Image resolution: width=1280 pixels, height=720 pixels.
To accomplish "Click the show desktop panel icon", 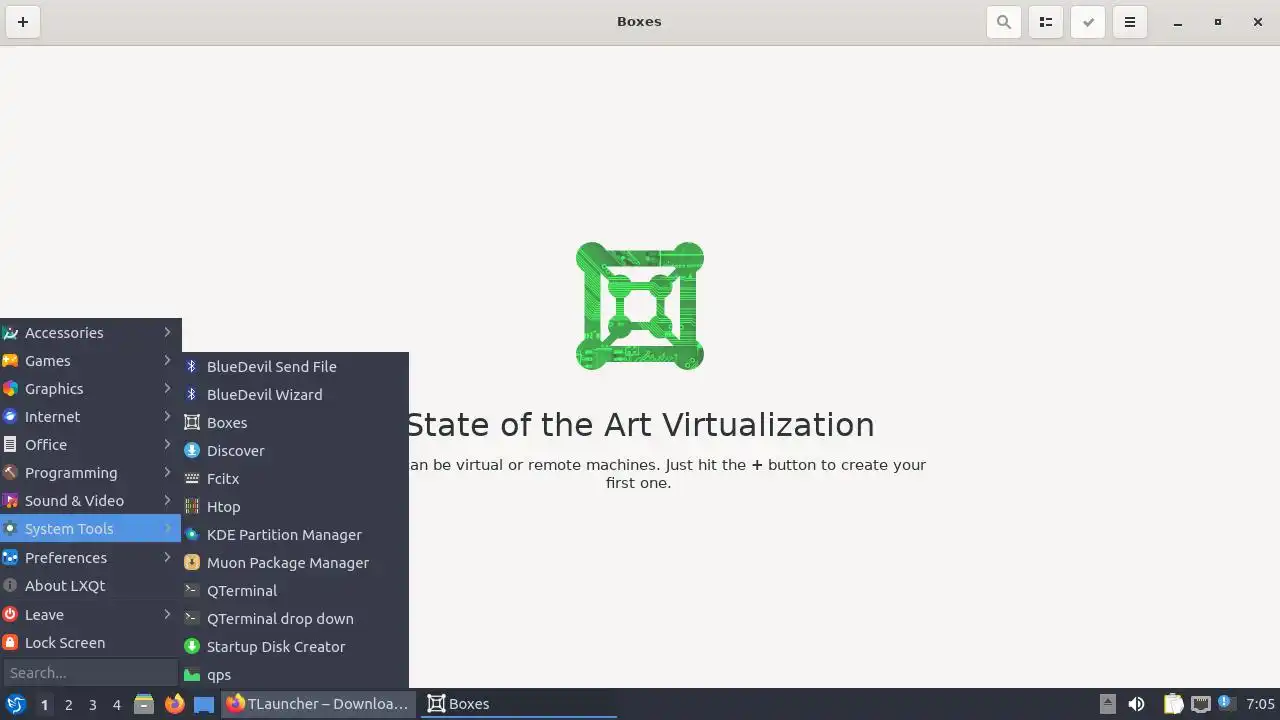I will [x=204, y=704].
